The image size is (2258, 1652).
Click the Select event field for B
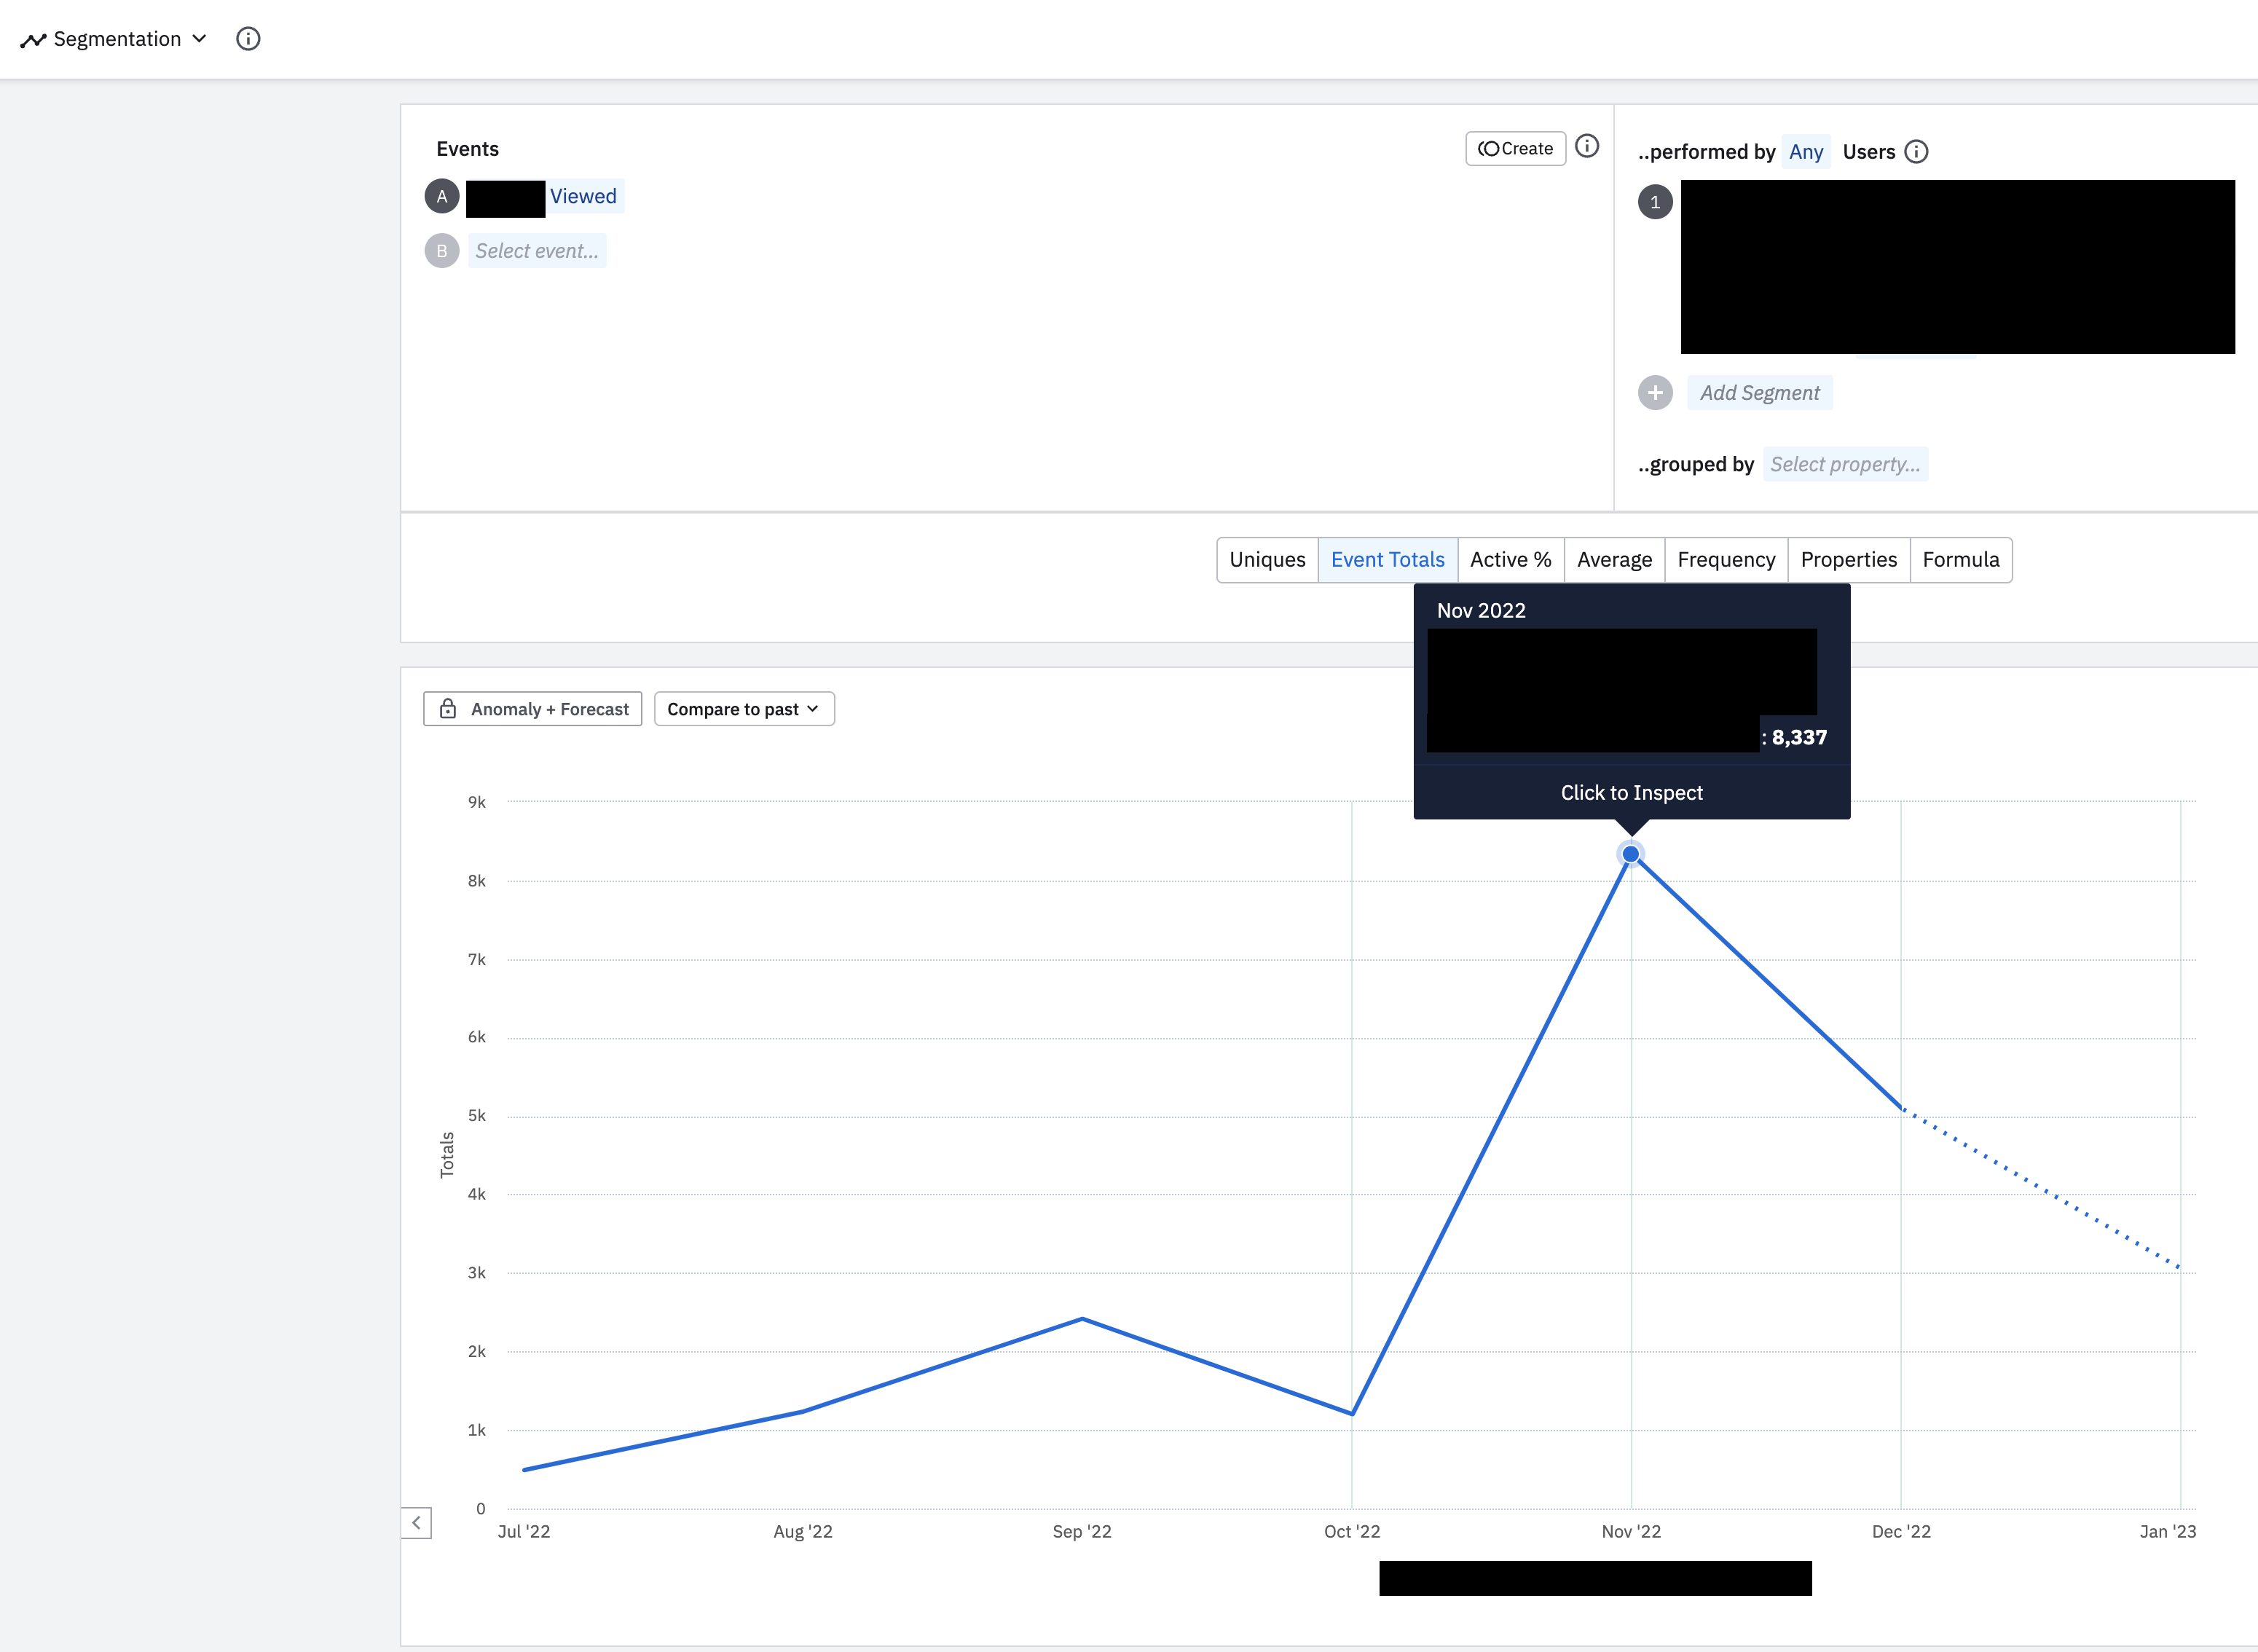tap(537, 251)
